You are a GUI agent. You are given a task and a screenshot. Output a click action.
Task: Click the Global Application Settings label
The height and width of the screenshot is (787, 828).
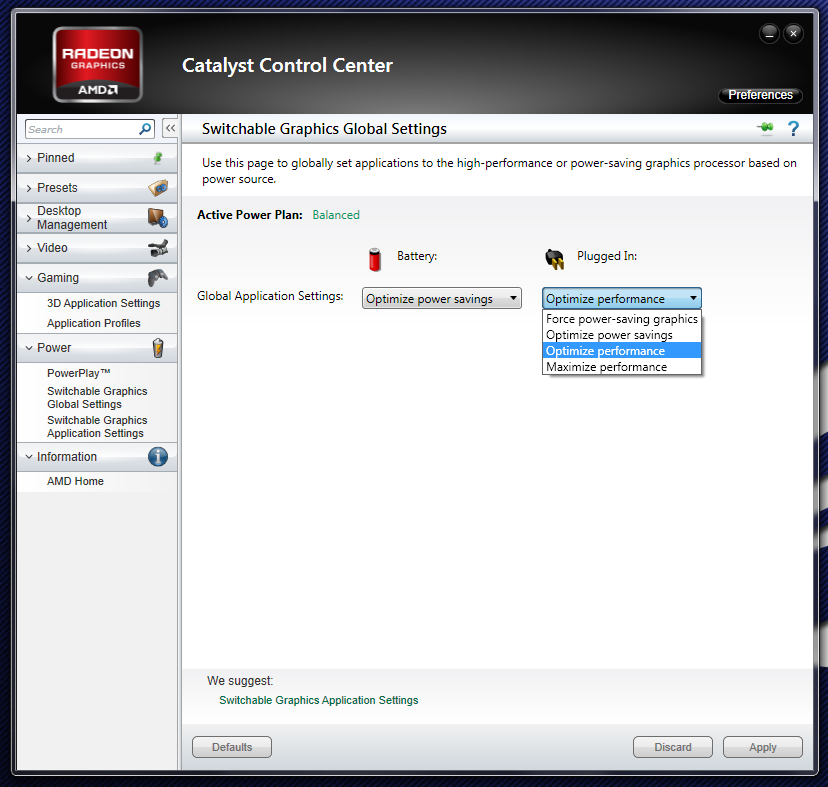(x=270, y=296)
